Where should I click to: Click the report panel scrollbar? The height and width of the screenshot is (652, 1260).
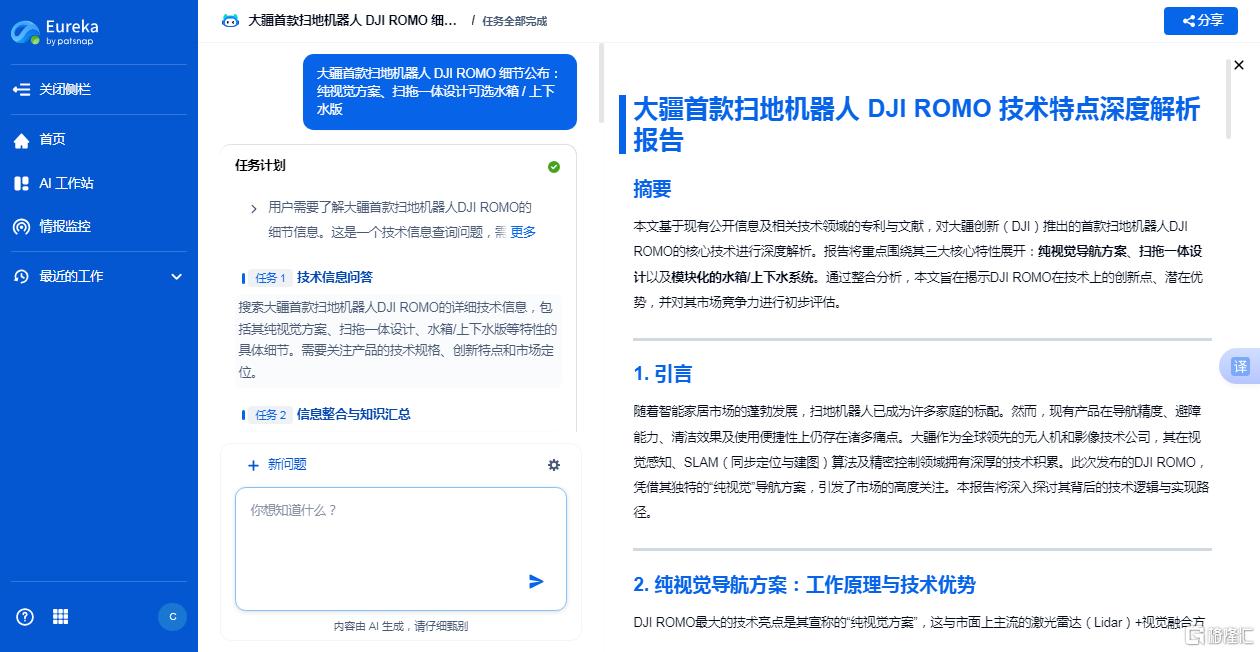point(1228,99)
